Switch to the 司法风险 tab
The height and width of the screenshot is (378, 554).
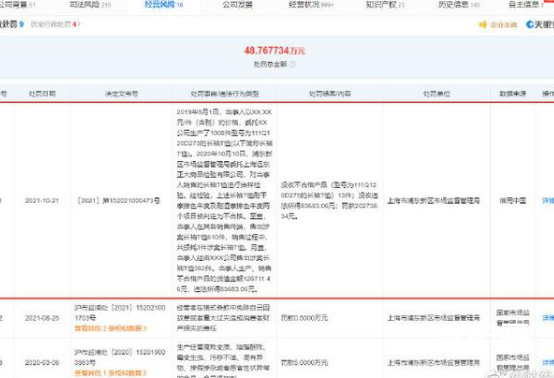click(x=90, y=5)
